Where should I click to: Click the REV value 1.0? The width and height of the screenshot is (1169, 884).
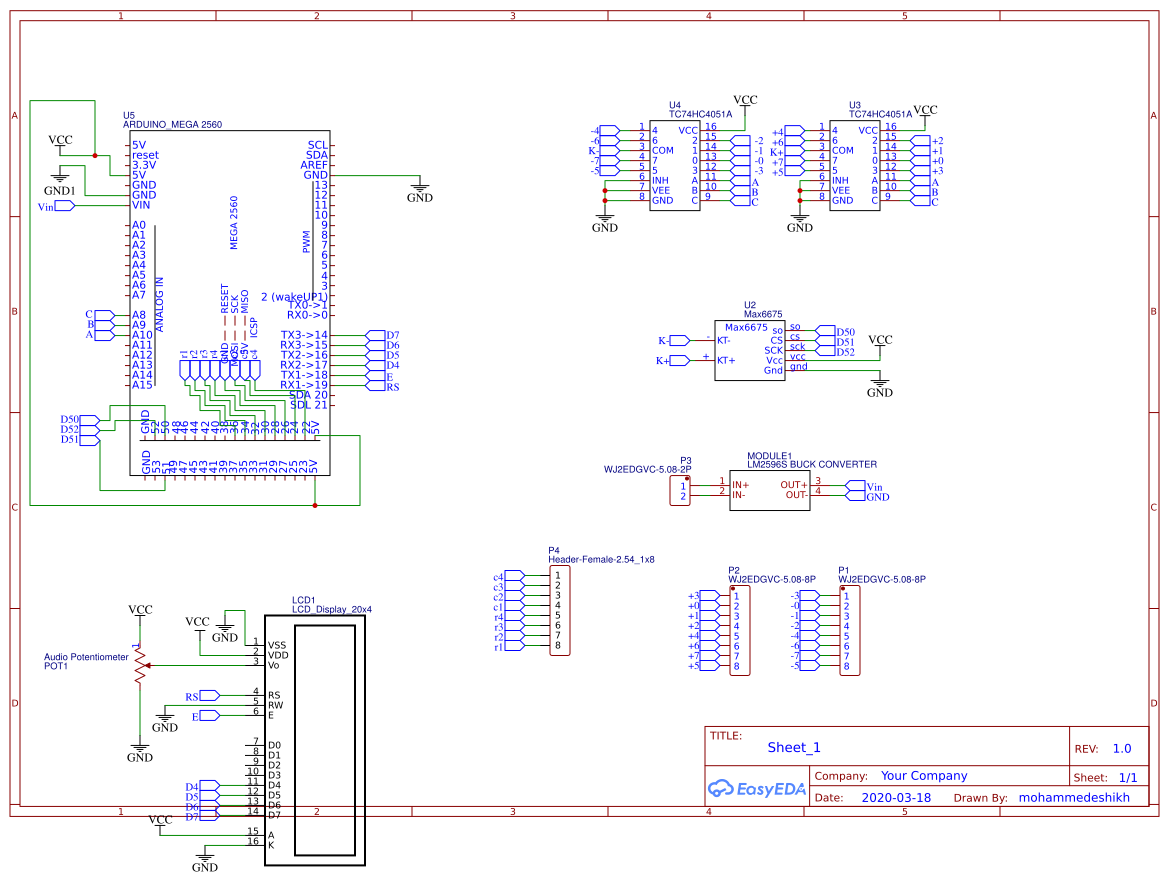point(1122,748)
